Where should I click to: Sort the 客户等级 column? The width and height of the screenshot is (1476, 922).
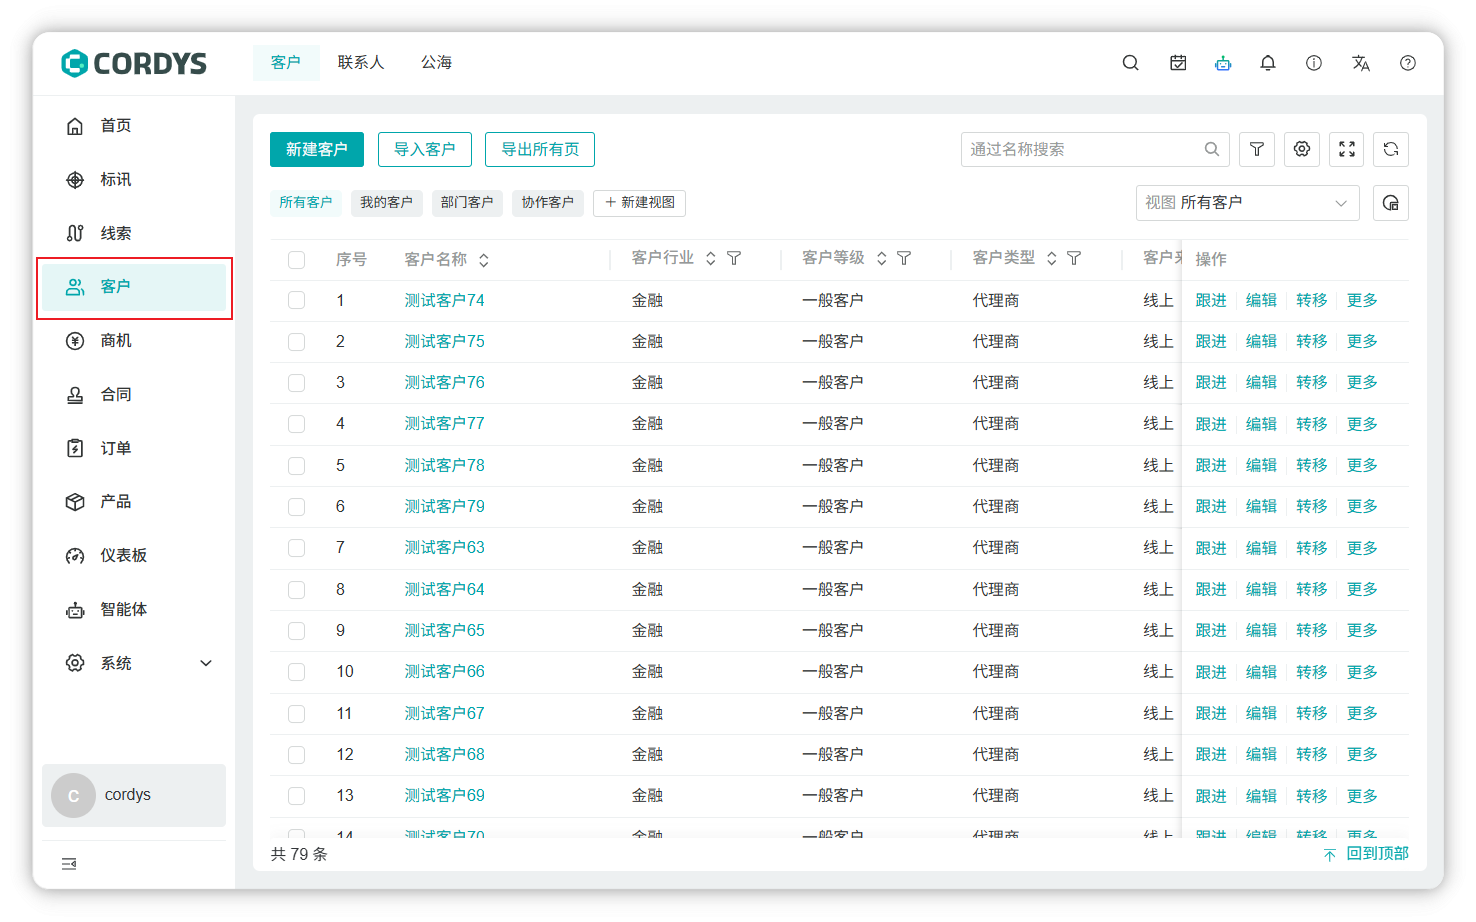click(882, 258)
